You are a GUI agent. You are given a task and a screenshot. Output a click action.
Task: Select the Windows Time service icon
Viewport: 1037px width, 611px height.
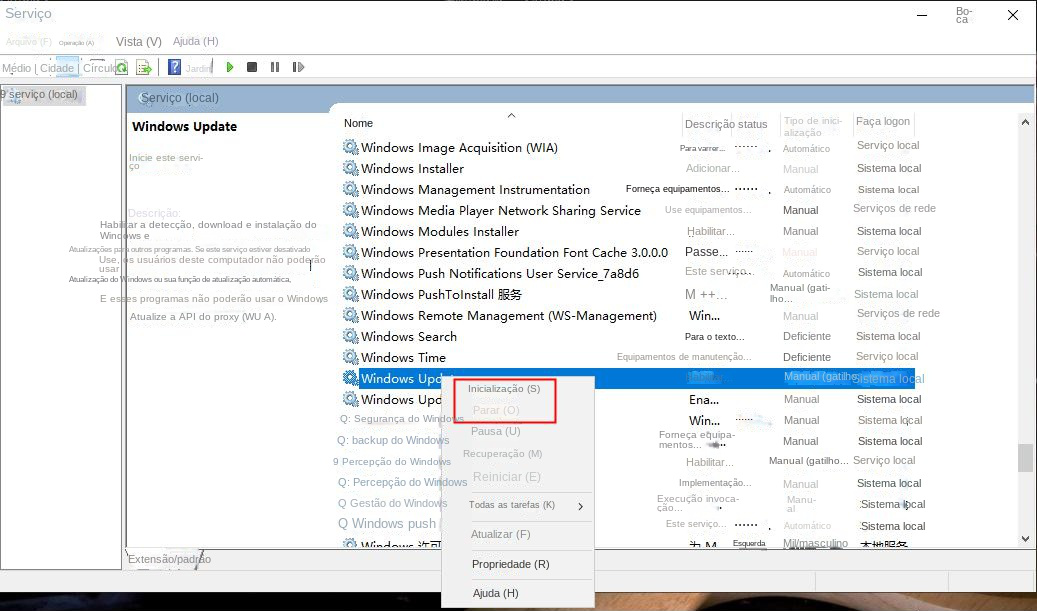350,357
